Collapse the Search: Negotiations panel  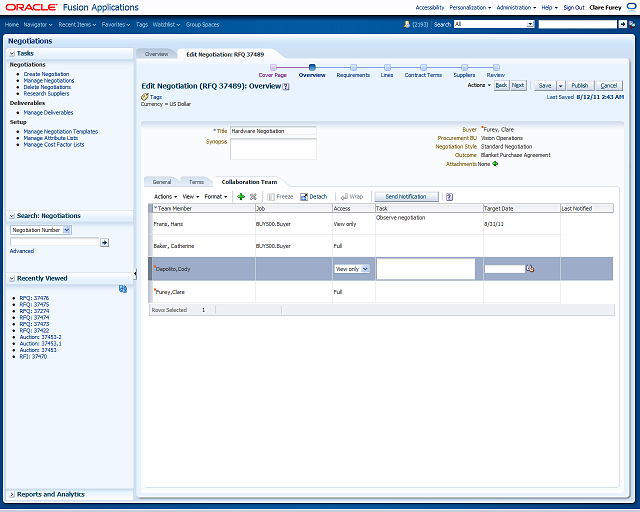(12, 216)
